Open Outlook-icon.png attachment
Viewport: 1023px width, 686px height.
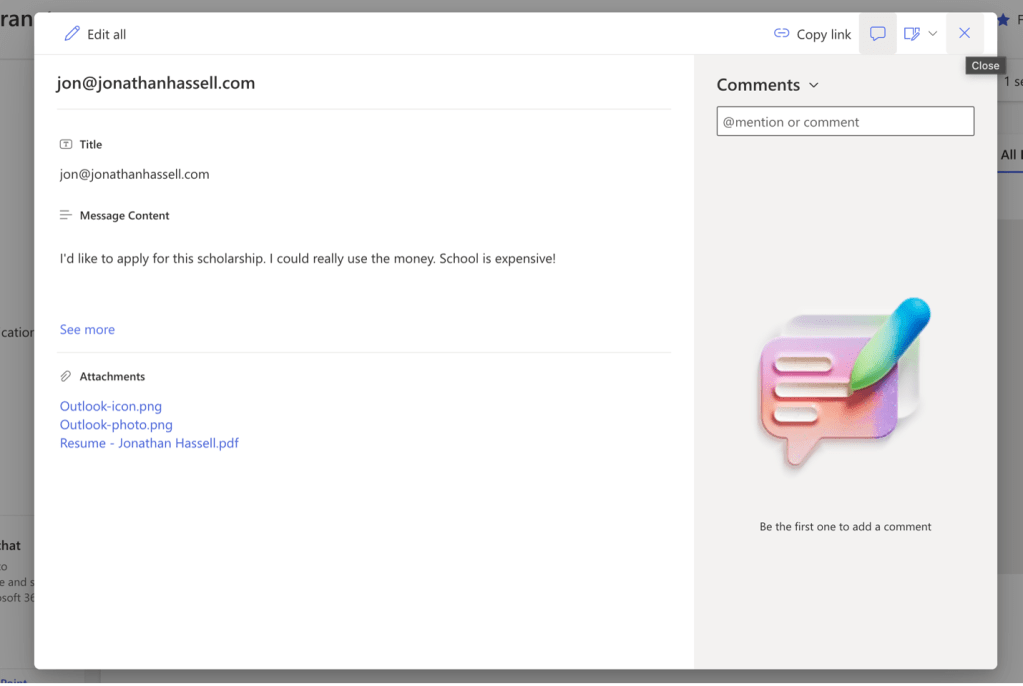click(x=111, y=406)
